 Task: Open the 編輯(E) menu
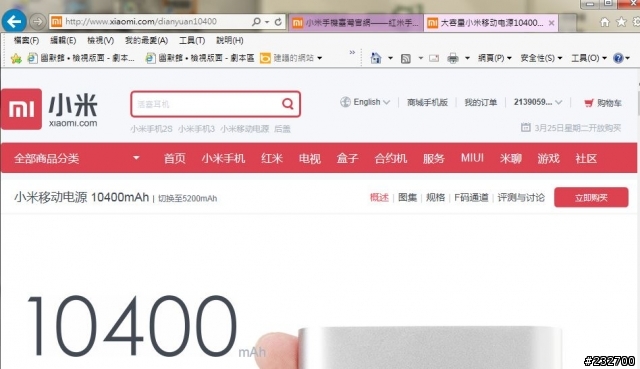(x=63, y=40)
